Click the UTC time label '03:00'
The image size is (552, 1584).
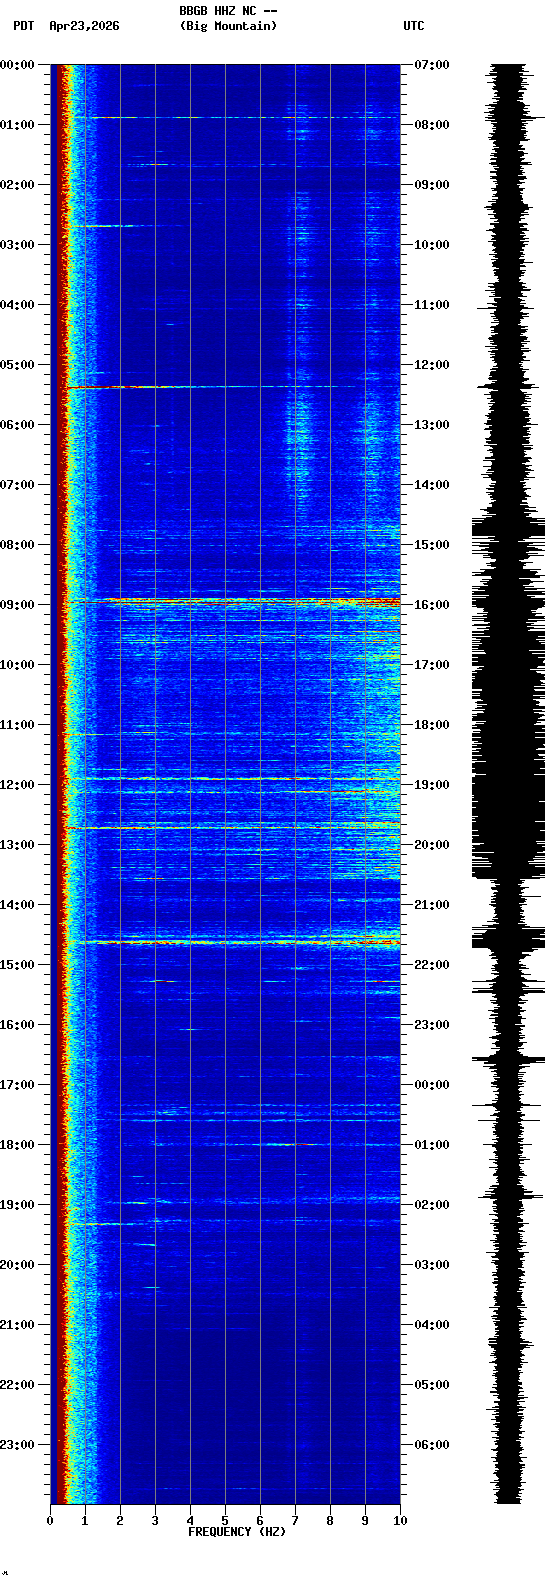tap(432, 1265)
